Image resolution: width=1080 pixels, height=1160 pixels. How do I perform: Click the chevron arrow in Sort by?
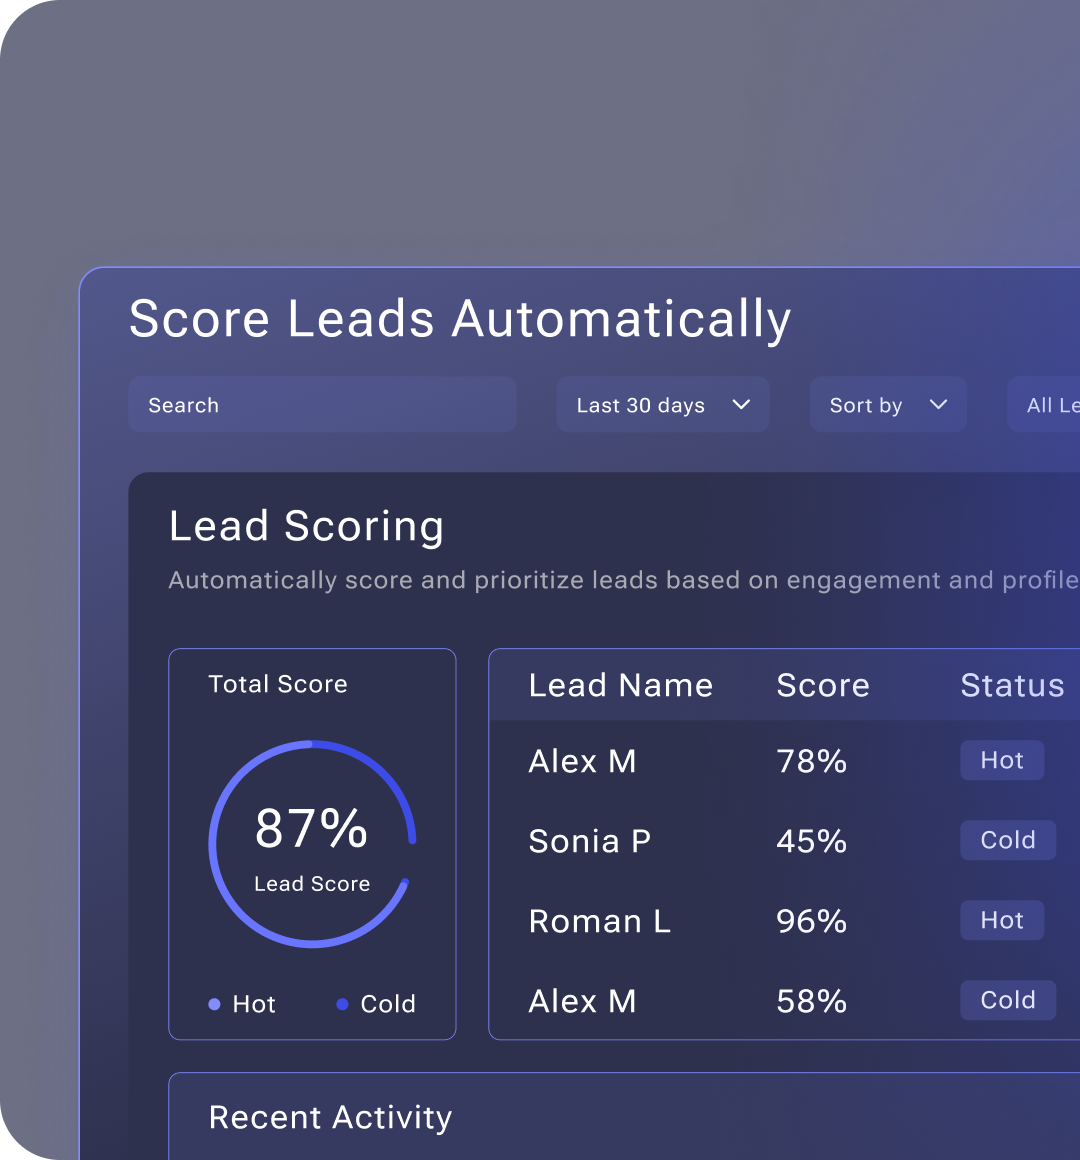pyautogui.click(x=938, y=405)
